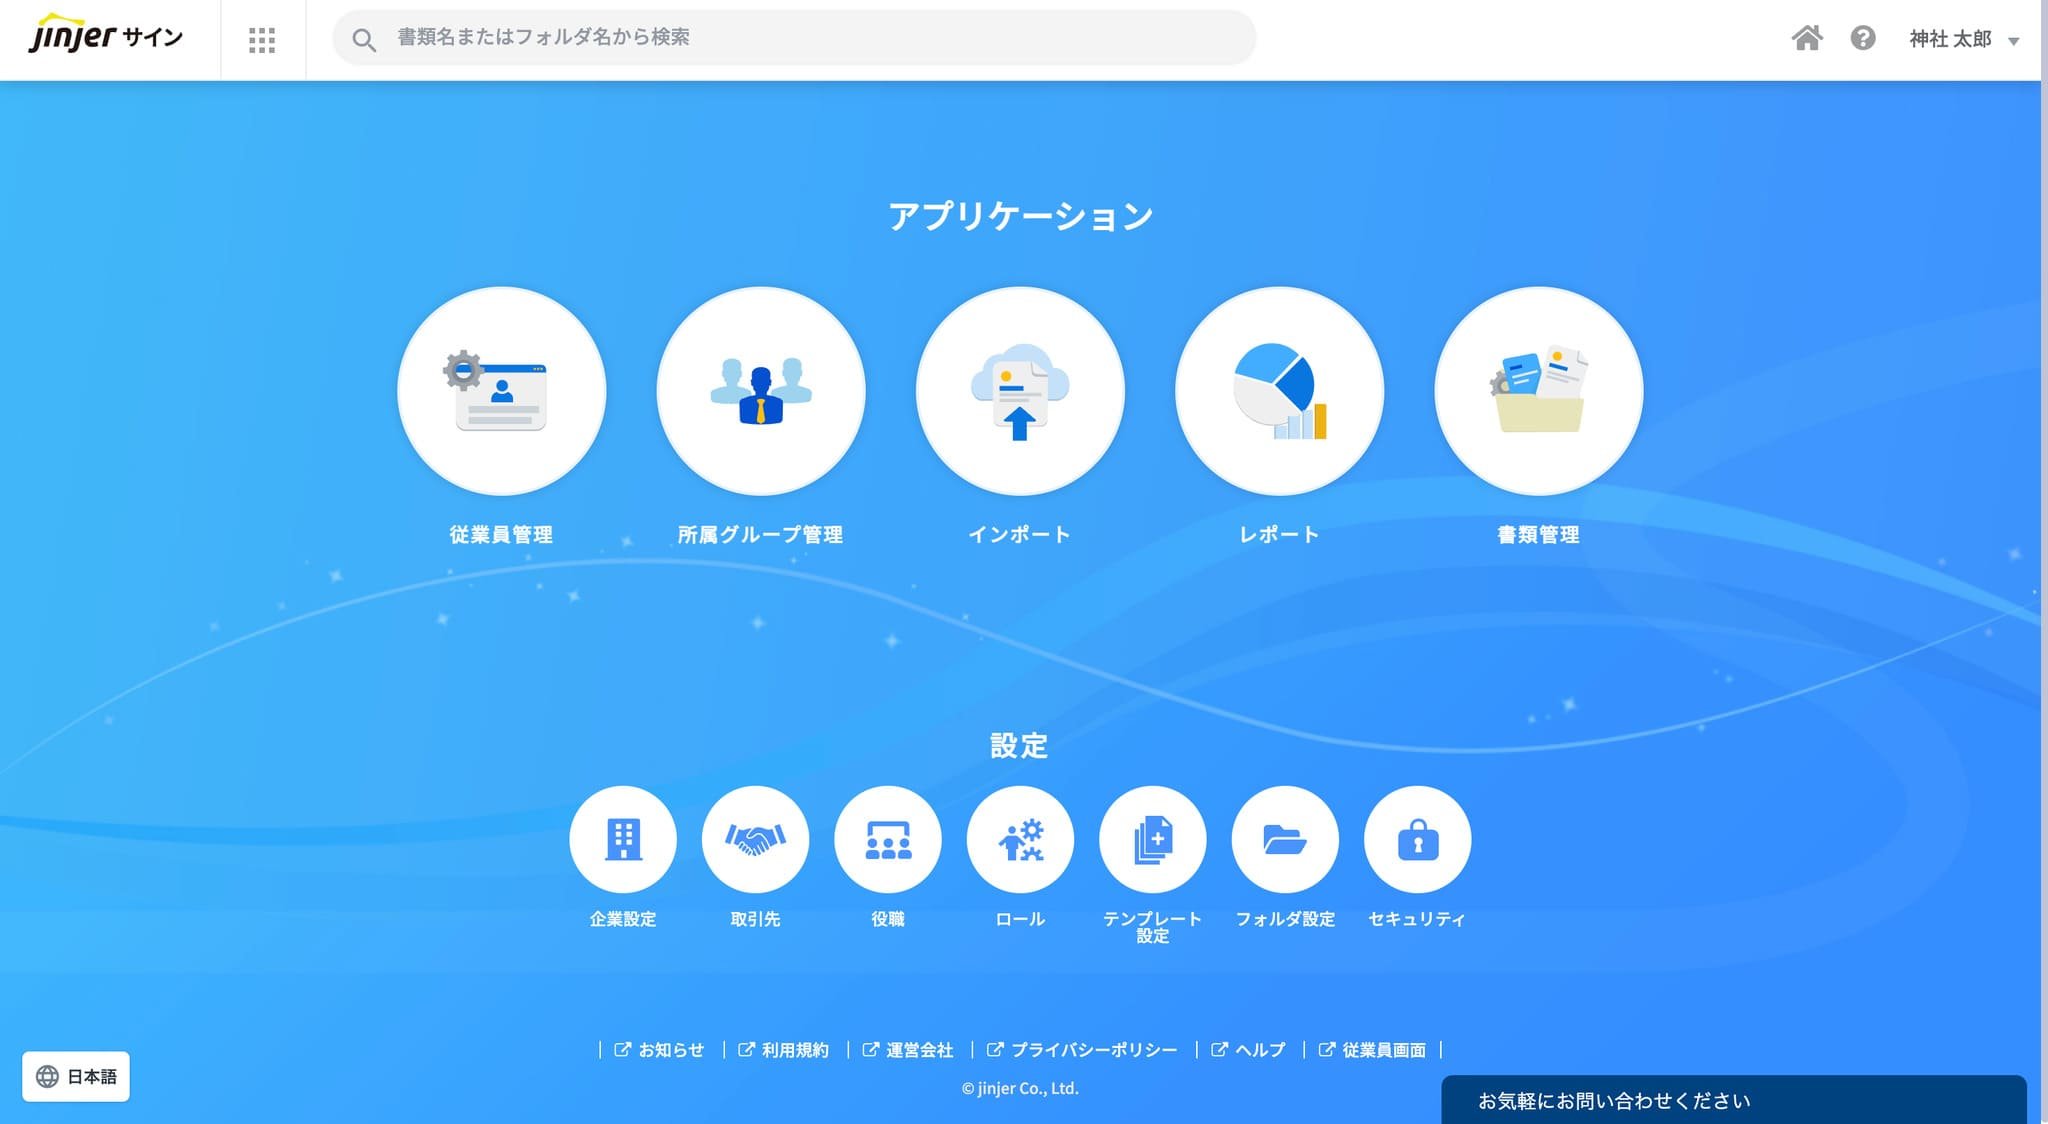This screenshot has height=1124, width=2048.
Task: Open the 従業員管理 application icon
Action: pos(501,391)
